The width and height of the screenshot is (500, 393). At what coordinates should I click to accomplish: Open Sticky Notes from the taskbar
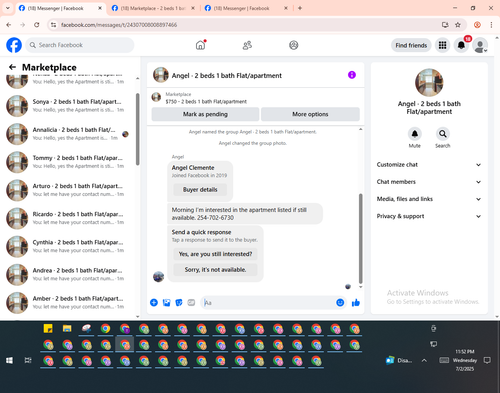click(48, 329)
